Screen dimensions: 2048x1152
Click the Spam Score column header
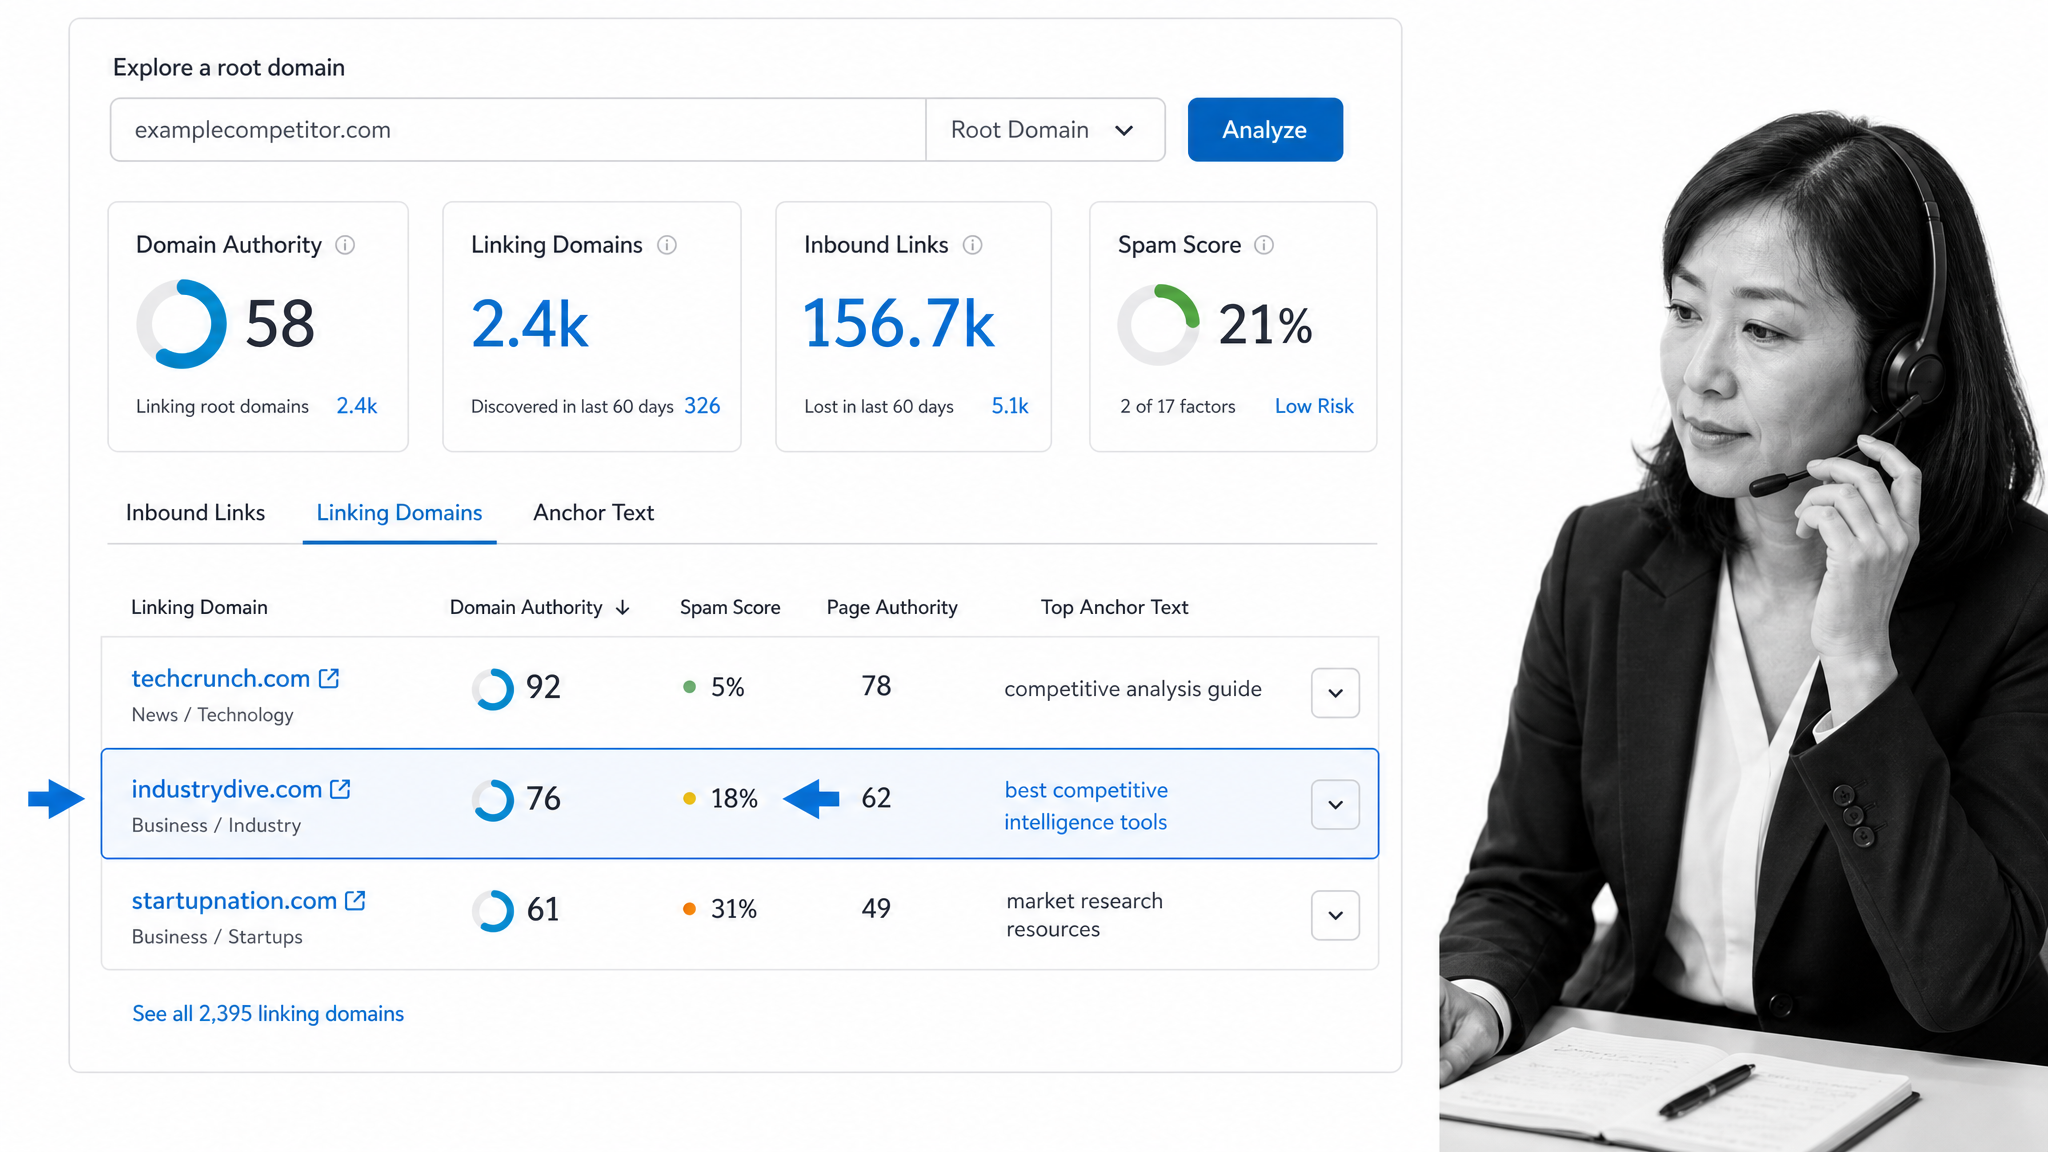pyautogui.click(x=730, y=608)
